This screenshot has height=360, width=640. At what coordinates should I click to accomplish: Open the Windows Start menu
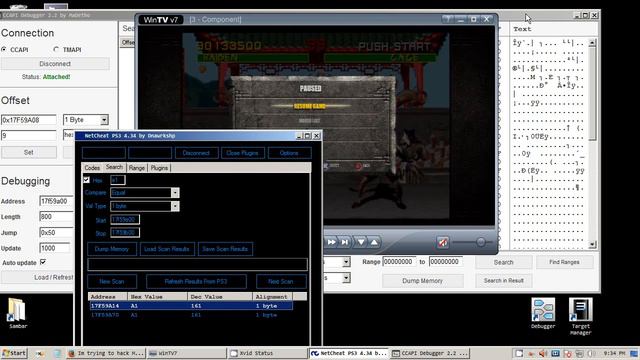tap(14, 353)
